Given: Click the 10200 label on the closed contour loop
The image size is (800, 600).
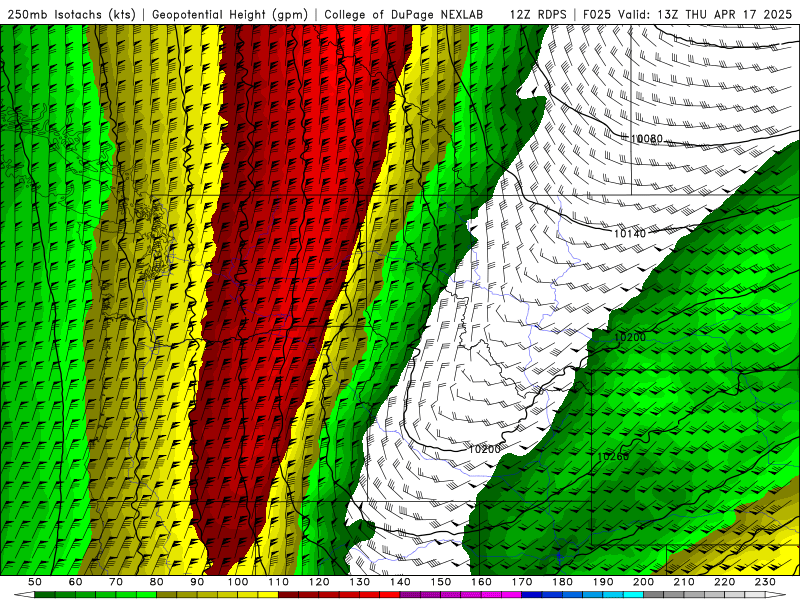Looking at the screenshot, I should pos(485,449).
